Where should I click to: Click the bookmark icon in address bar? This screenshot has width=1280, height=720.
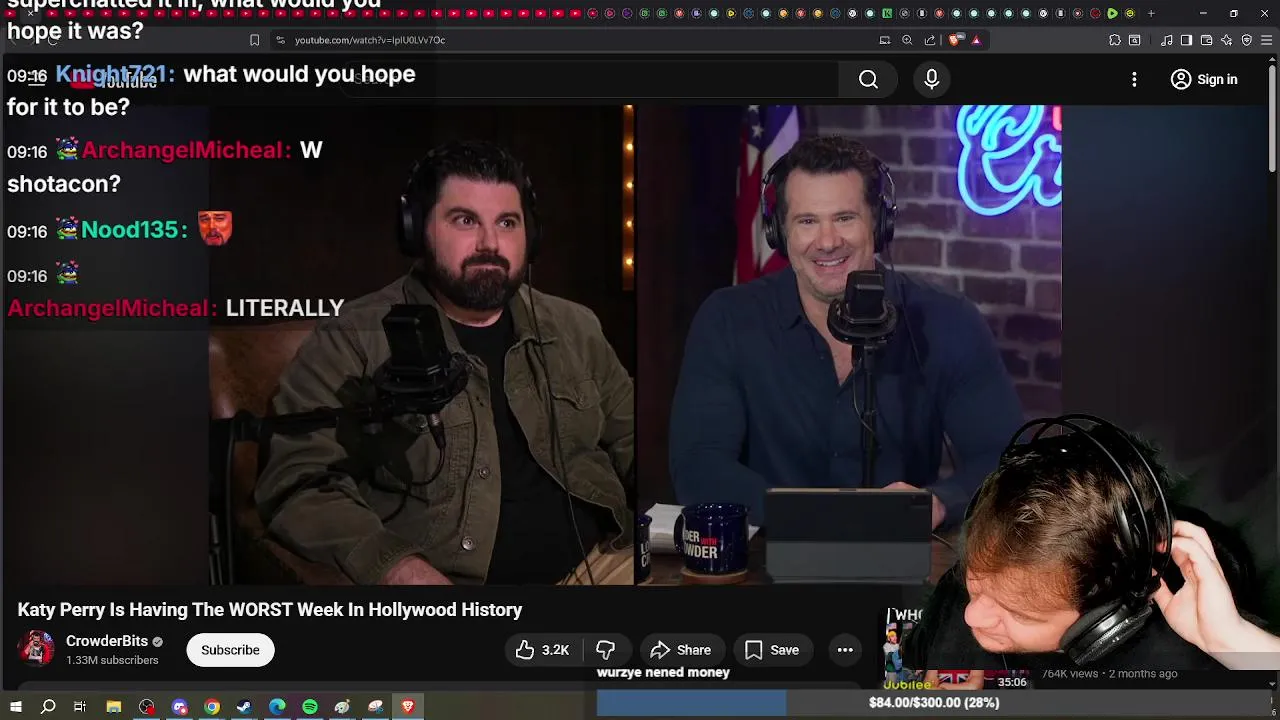254,40
